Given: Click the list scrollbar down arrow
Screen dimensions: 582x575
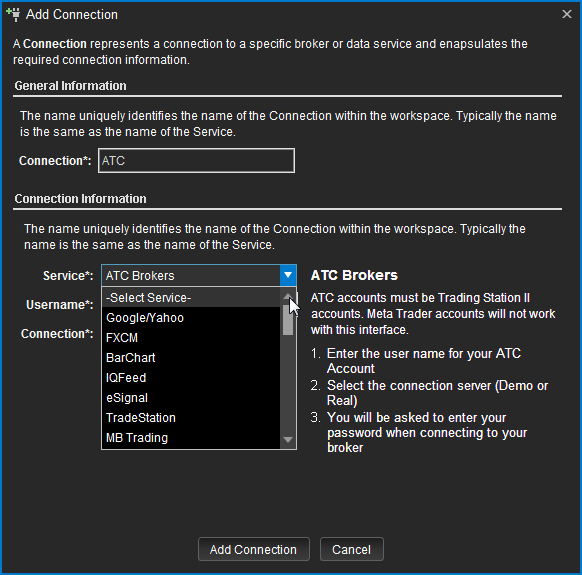Looking at the screenshot, I should click(x=288, y=440).
